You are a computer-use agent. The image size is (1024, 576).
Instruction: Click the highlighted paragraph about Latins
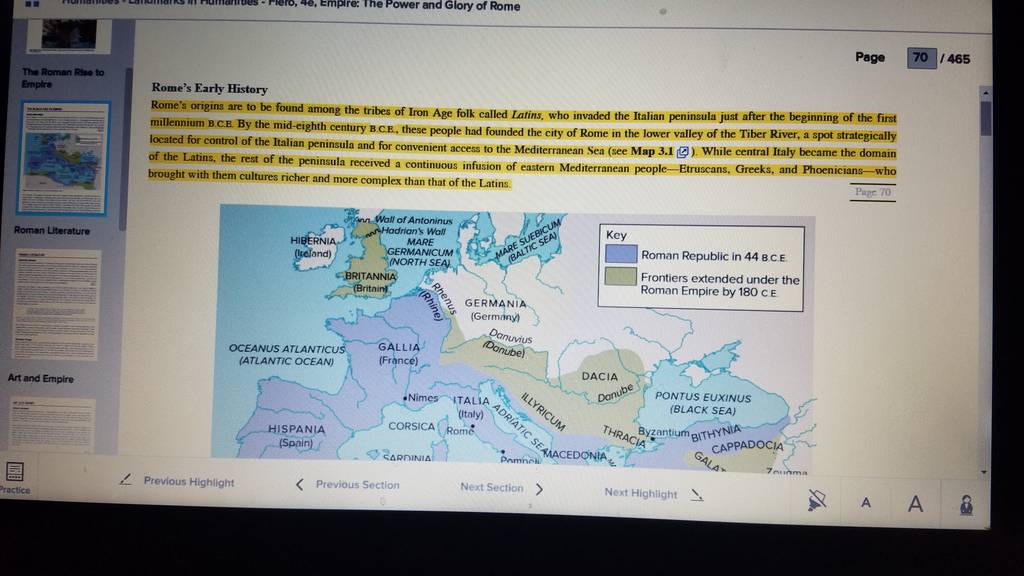pos(522,144)
